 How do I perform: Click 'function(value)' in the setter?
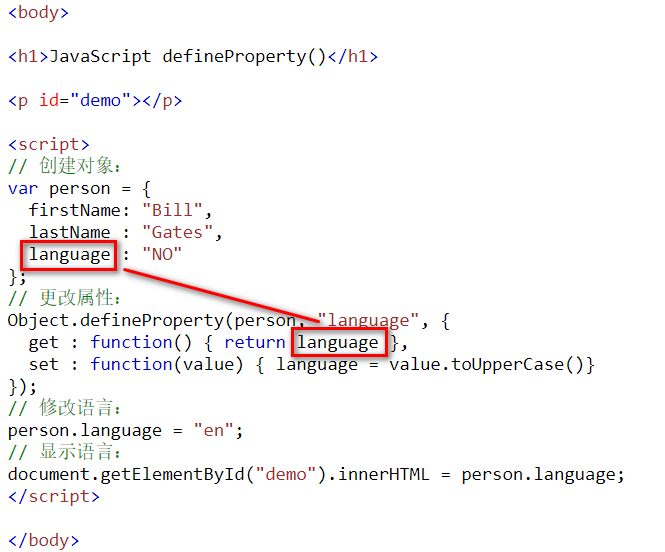pos(167,365)
